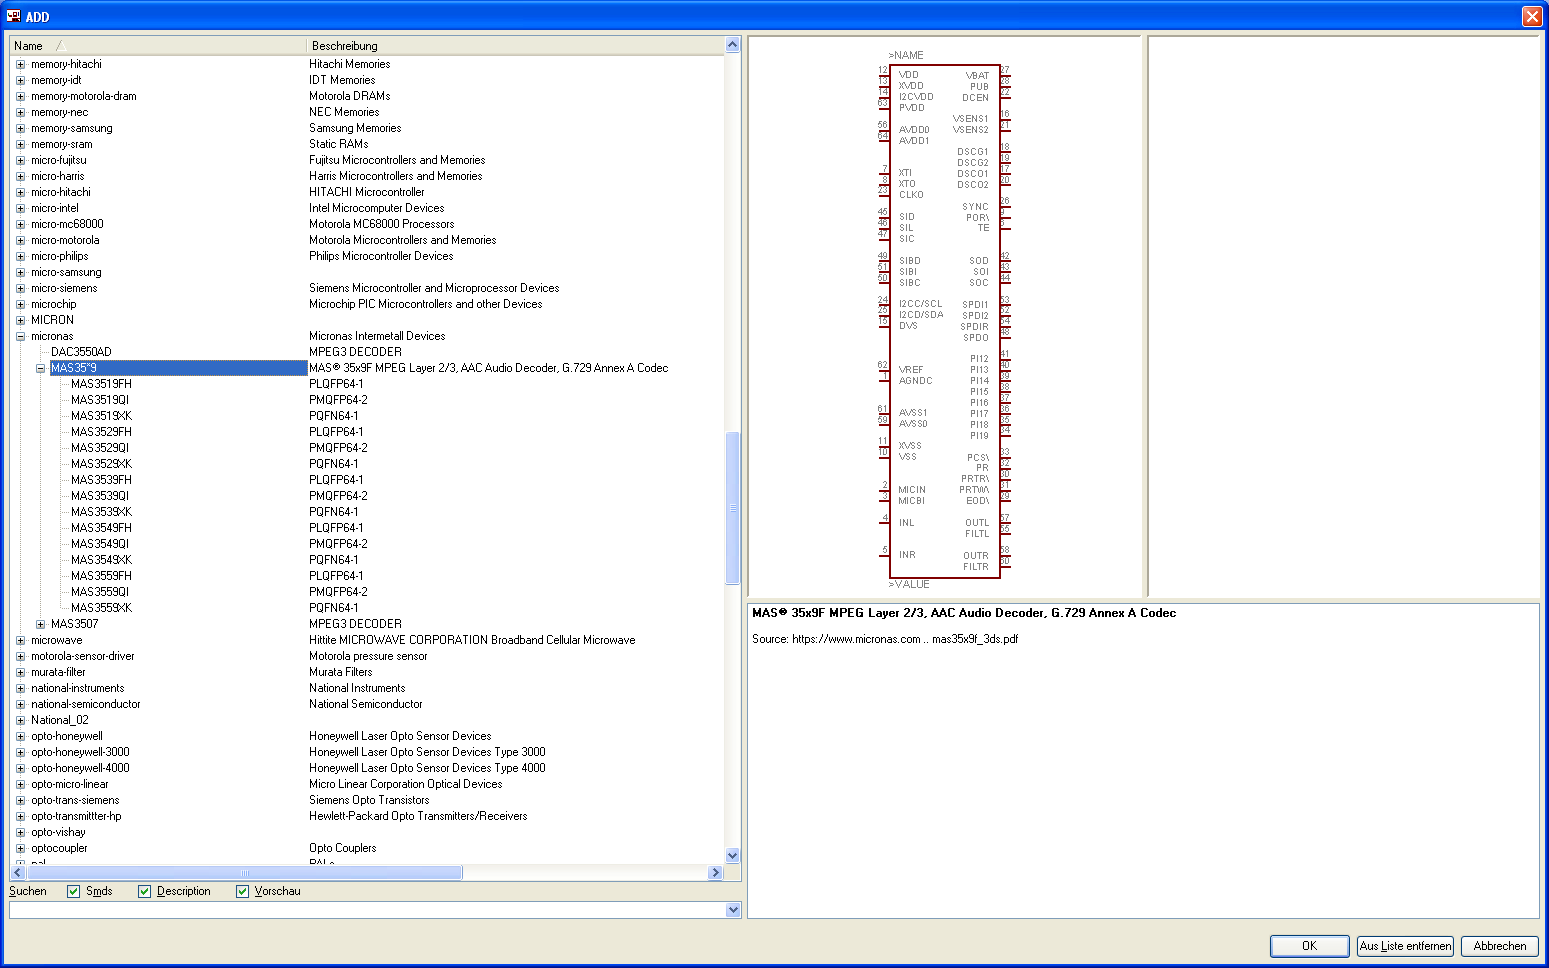Collapse the MAS35*9 device node
This screenshot has width=1549, height=968.
click(x=40, y=368)
